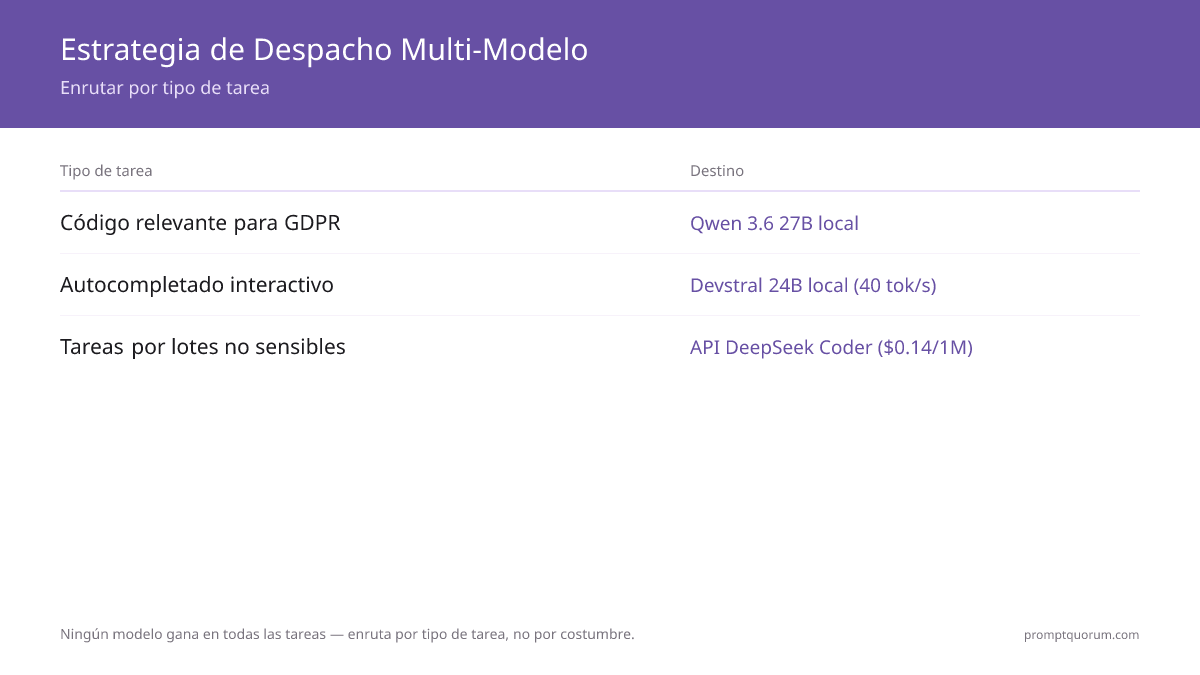1200x675 pixels.
Task: Select the 'Autocompletado interactivo' cell
Action: pyautogui.click(x=197, y=285)
